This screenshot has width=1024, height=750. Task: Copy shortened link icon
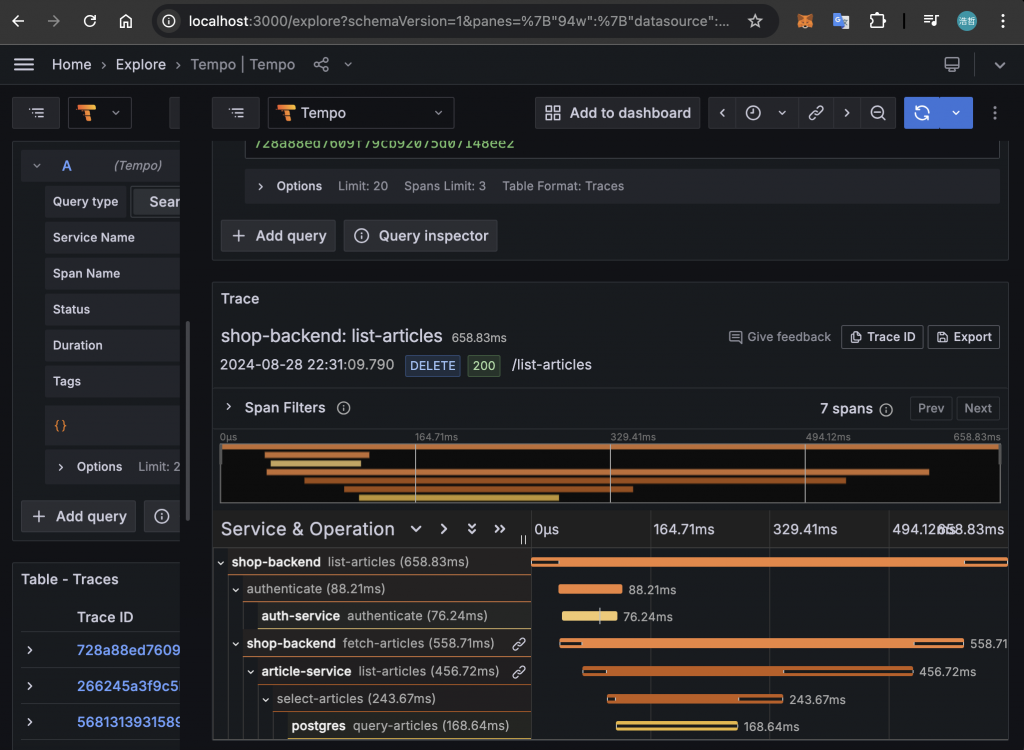coord(816,113)
